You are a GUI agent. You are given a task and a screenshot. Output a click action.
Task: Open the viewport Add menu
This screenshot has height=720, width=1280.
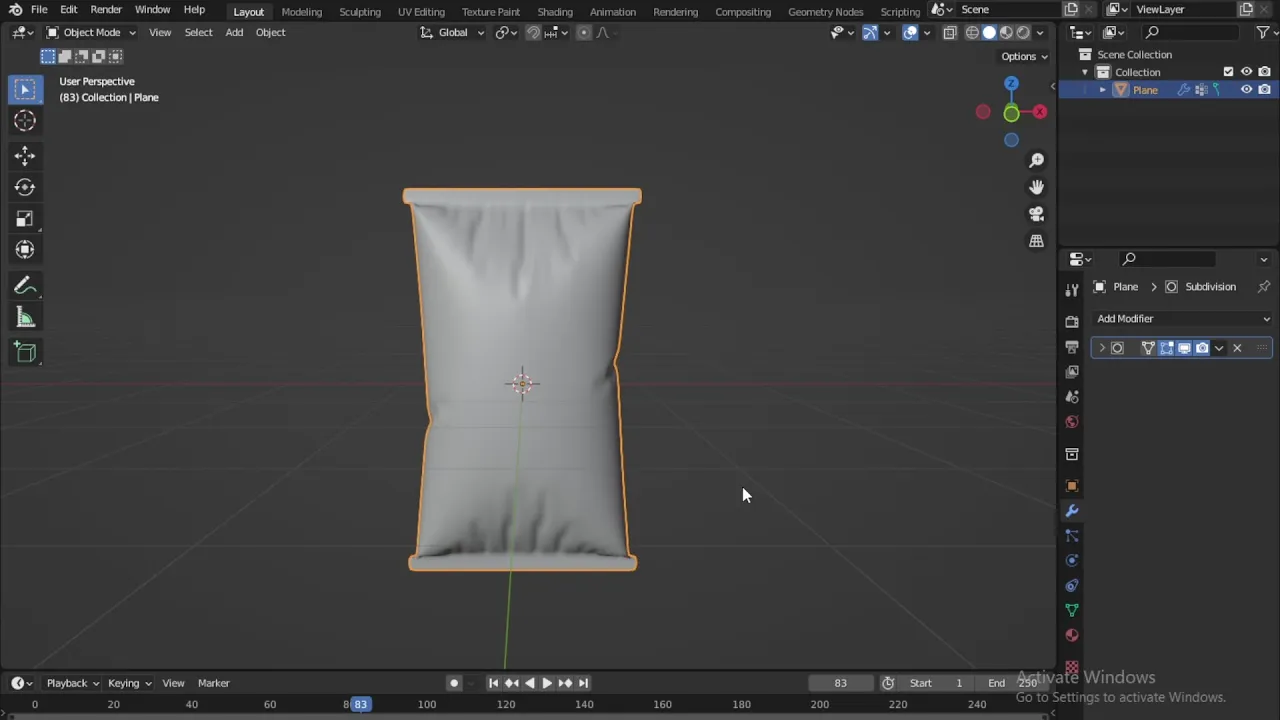(234, 32)
